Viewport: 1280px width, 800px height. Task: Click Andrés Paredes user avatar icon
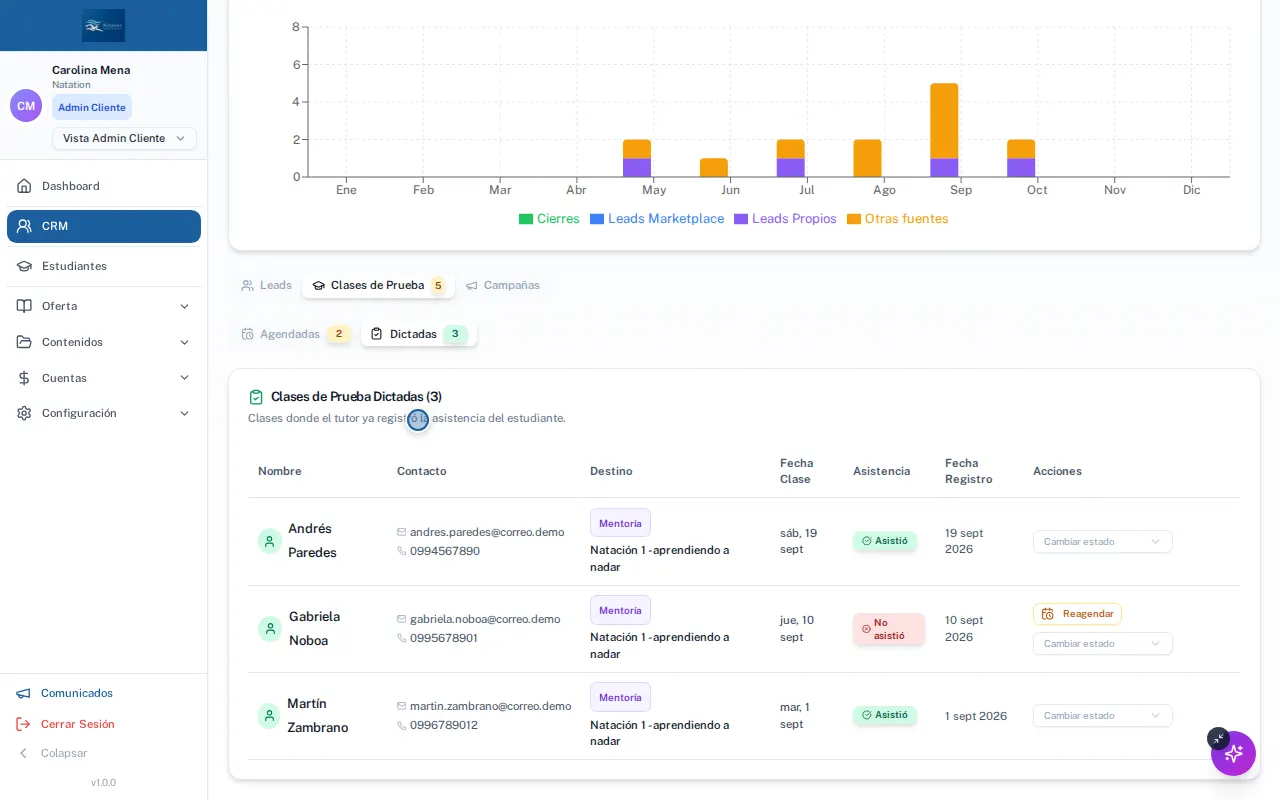[x=270, y=541]
